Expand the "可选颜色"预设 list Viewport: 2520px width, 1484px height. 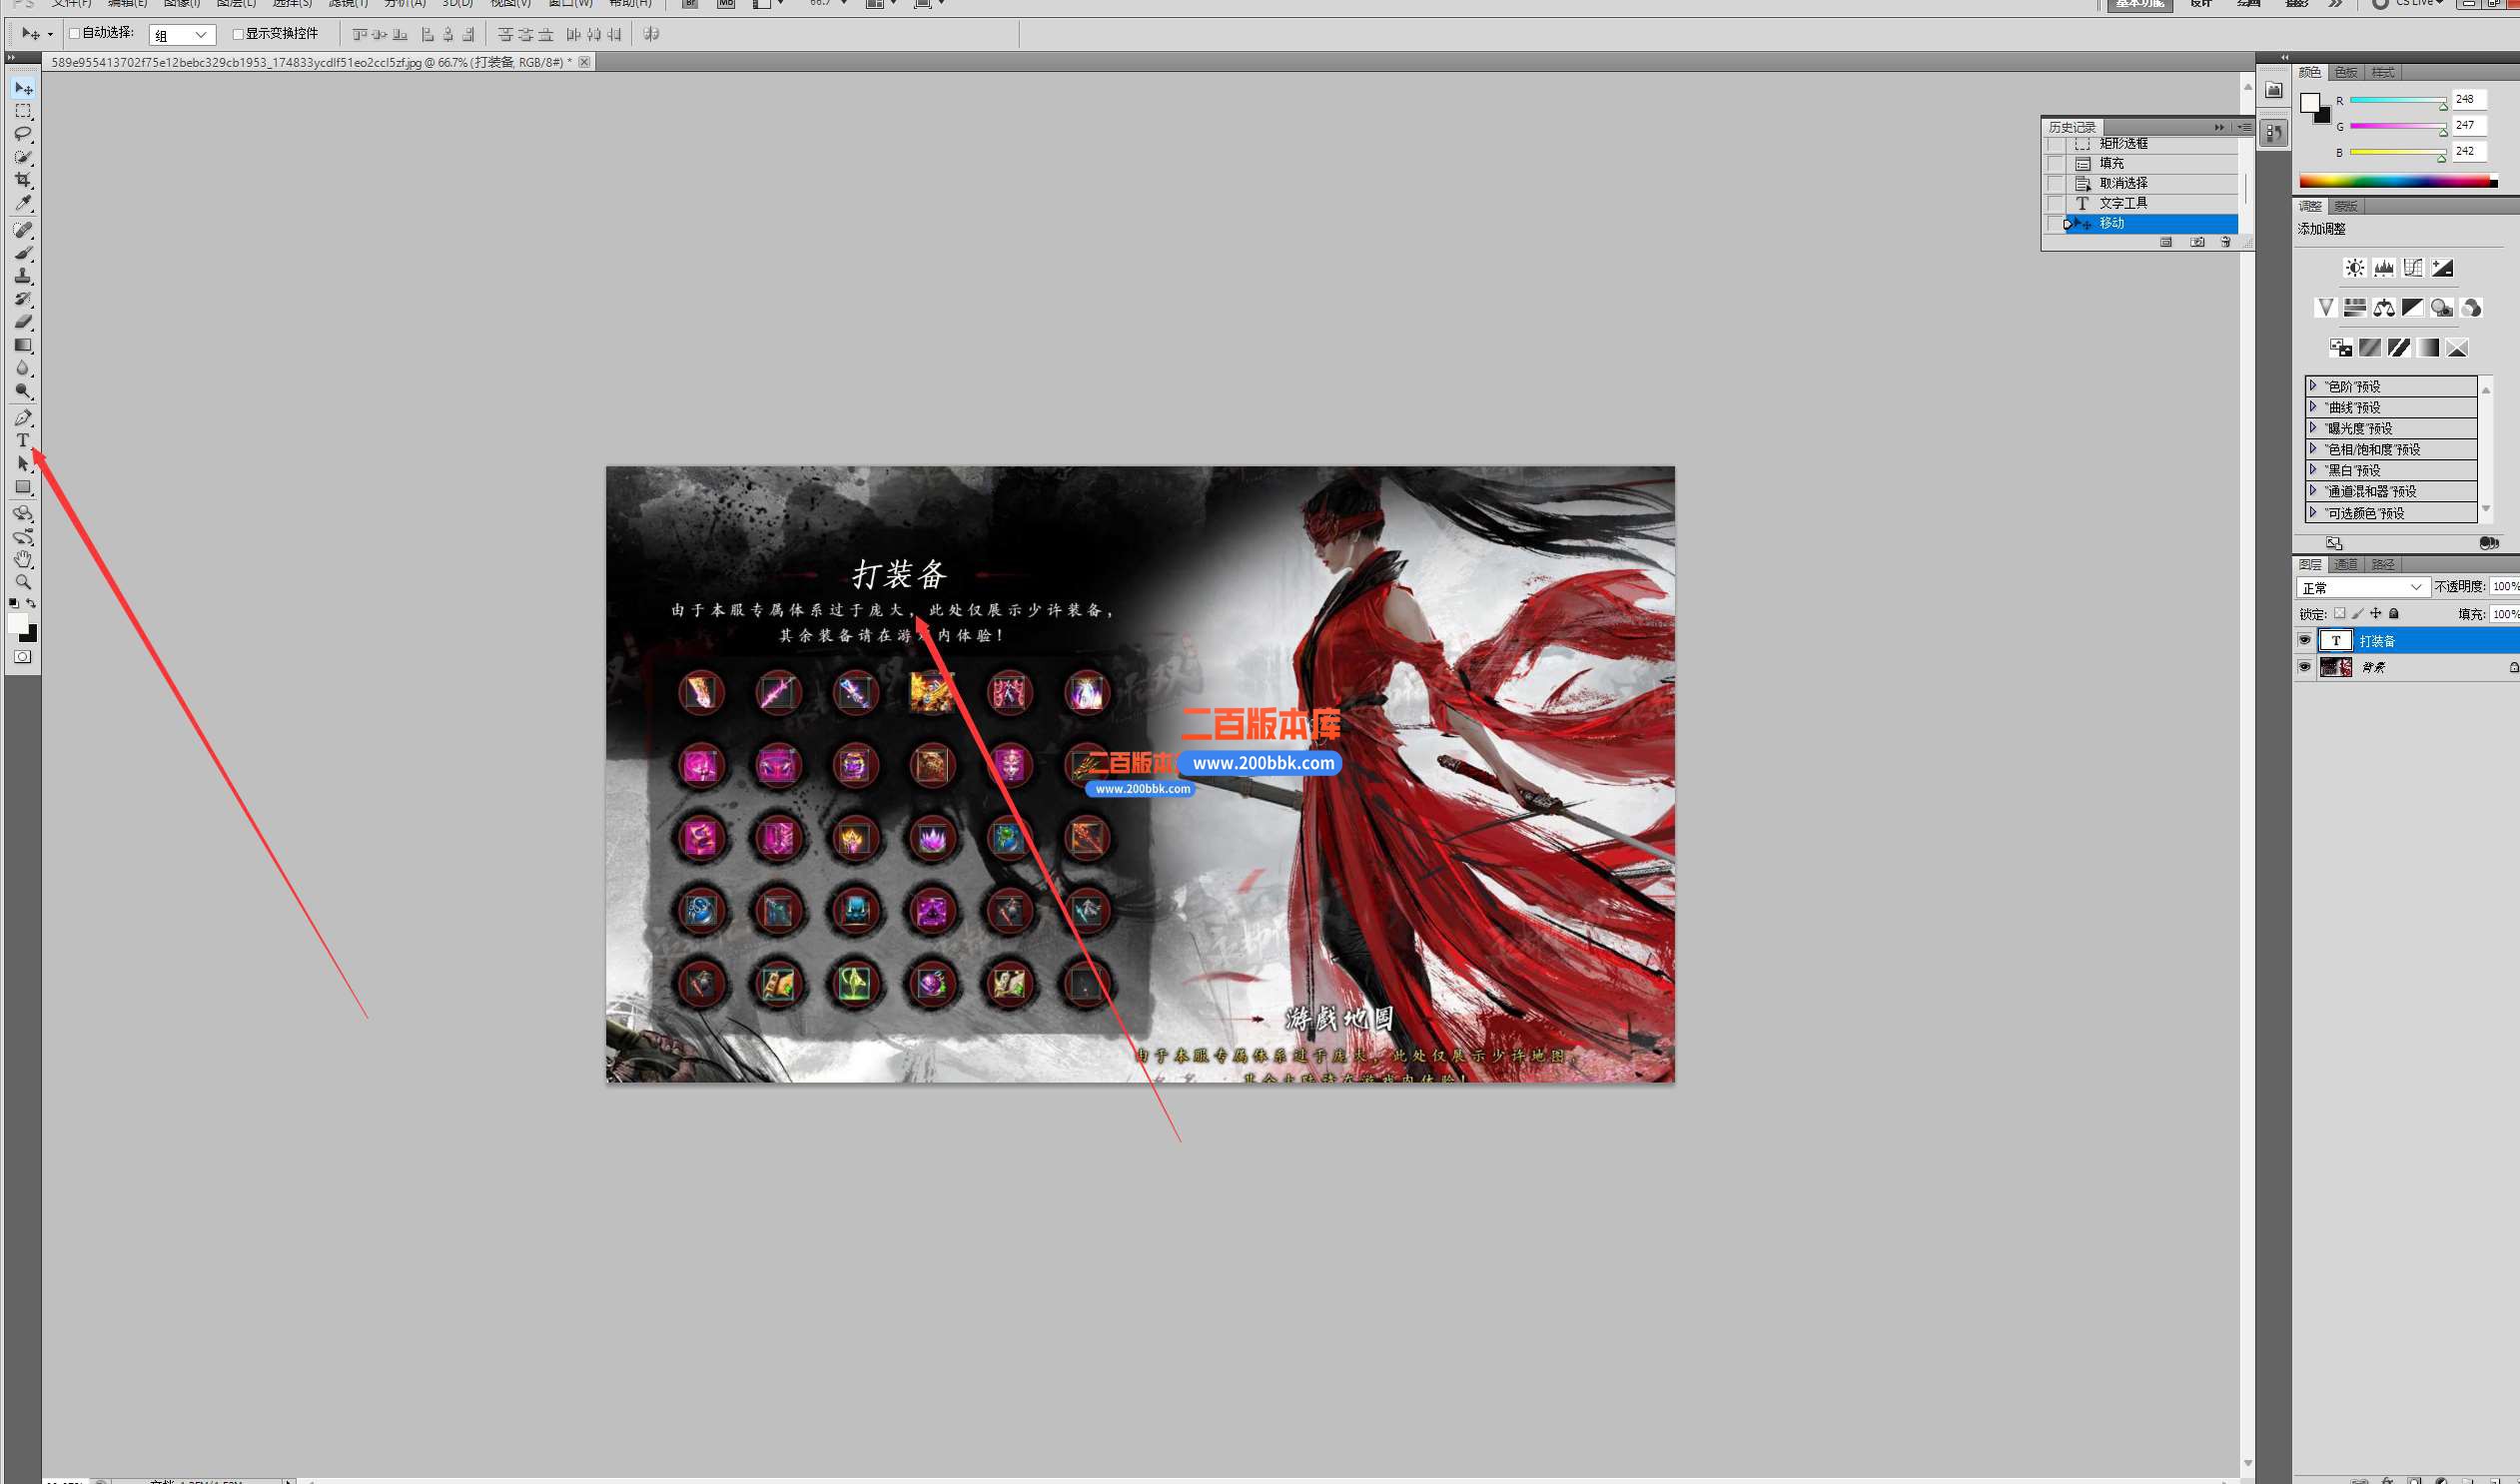pos(2312,512)
